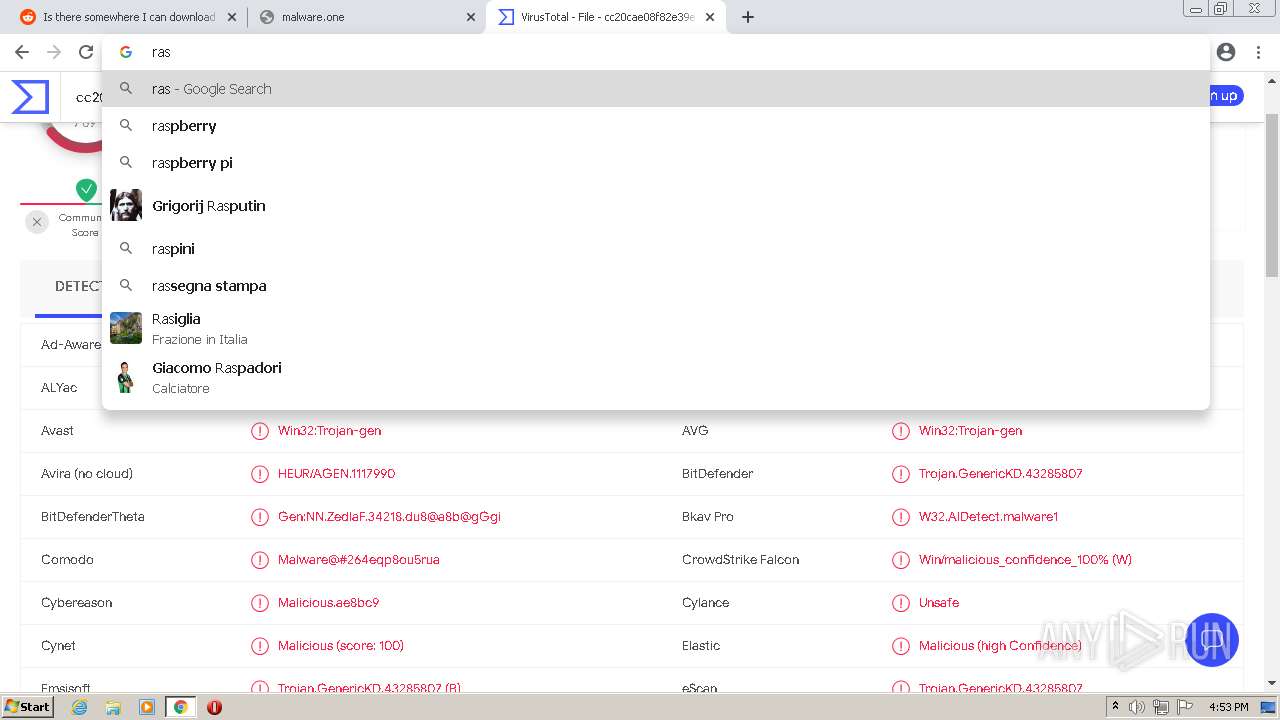Click the Chrome taskbar icon
This screenshot has width=1280, height=720.
(x=180, y=707)
